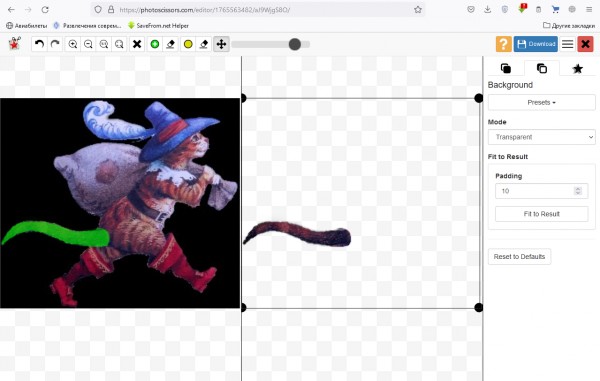The width and height of the screenshot is (600, 381).
Task: Increment the Padding stepper arrow
Action: pyautogui.click(x=578, y=189)
